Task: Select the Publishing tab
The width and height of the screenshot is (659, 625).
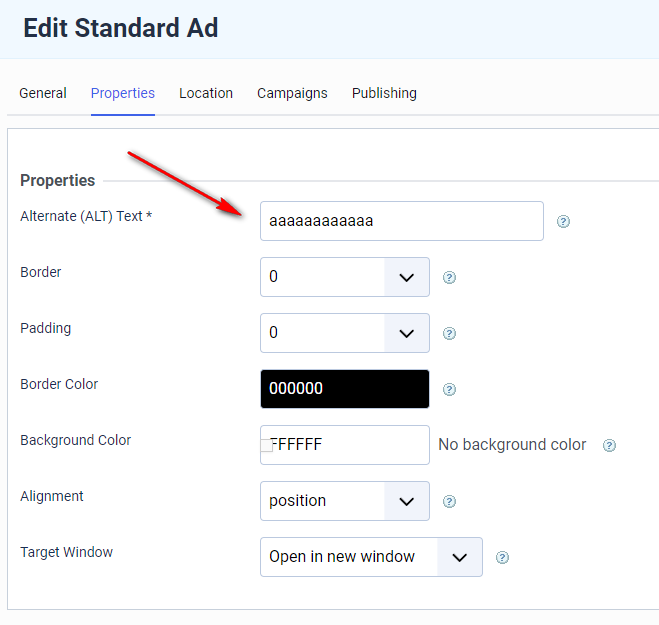Action: (384, 93)
